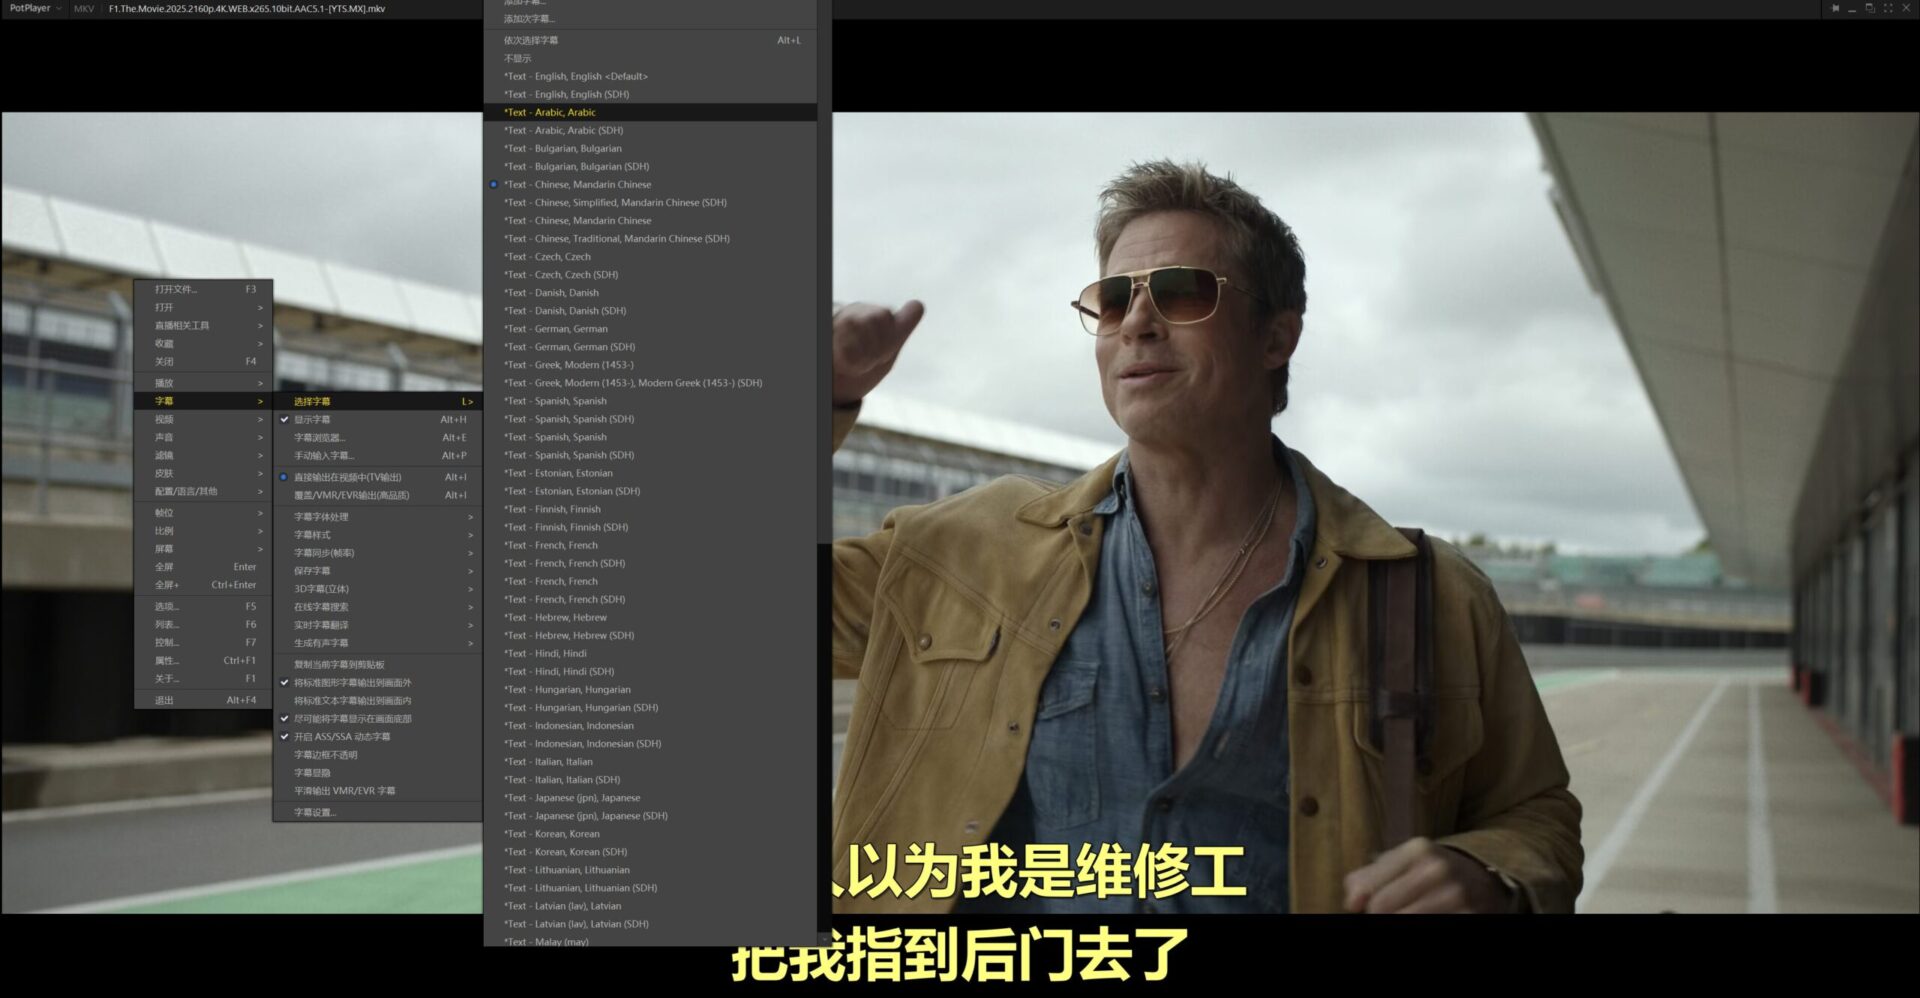
Task: Select Greek, Modern (1453-) subtitle track
Action: tap(650, 364)
